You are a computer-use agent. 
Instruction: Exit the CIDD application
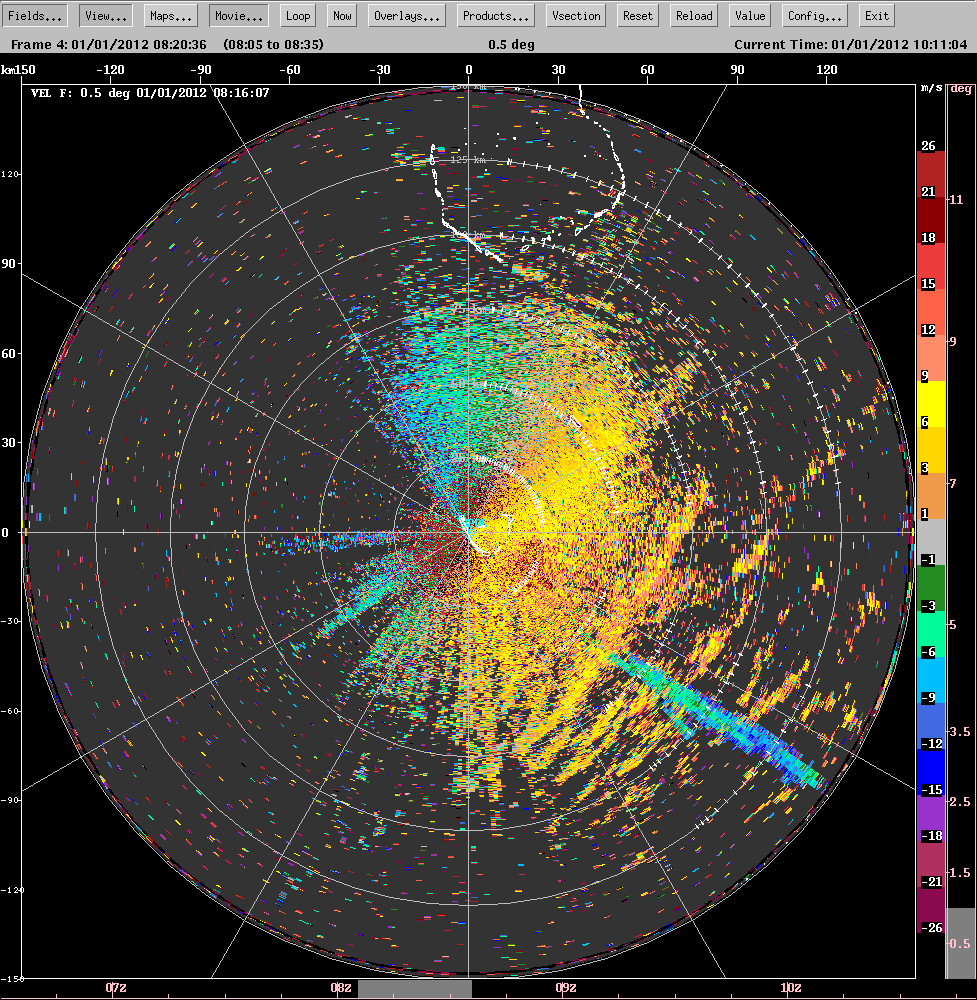point(876,15)
